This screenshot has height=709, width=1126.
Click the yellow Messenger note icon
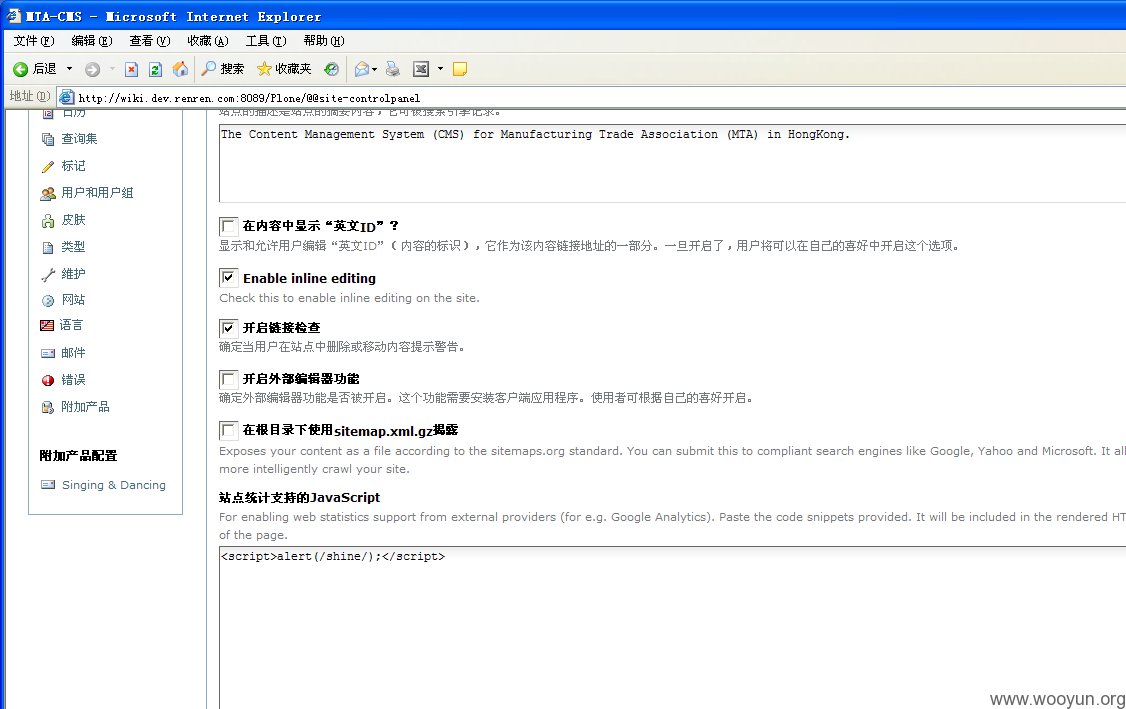click(460, 69)
